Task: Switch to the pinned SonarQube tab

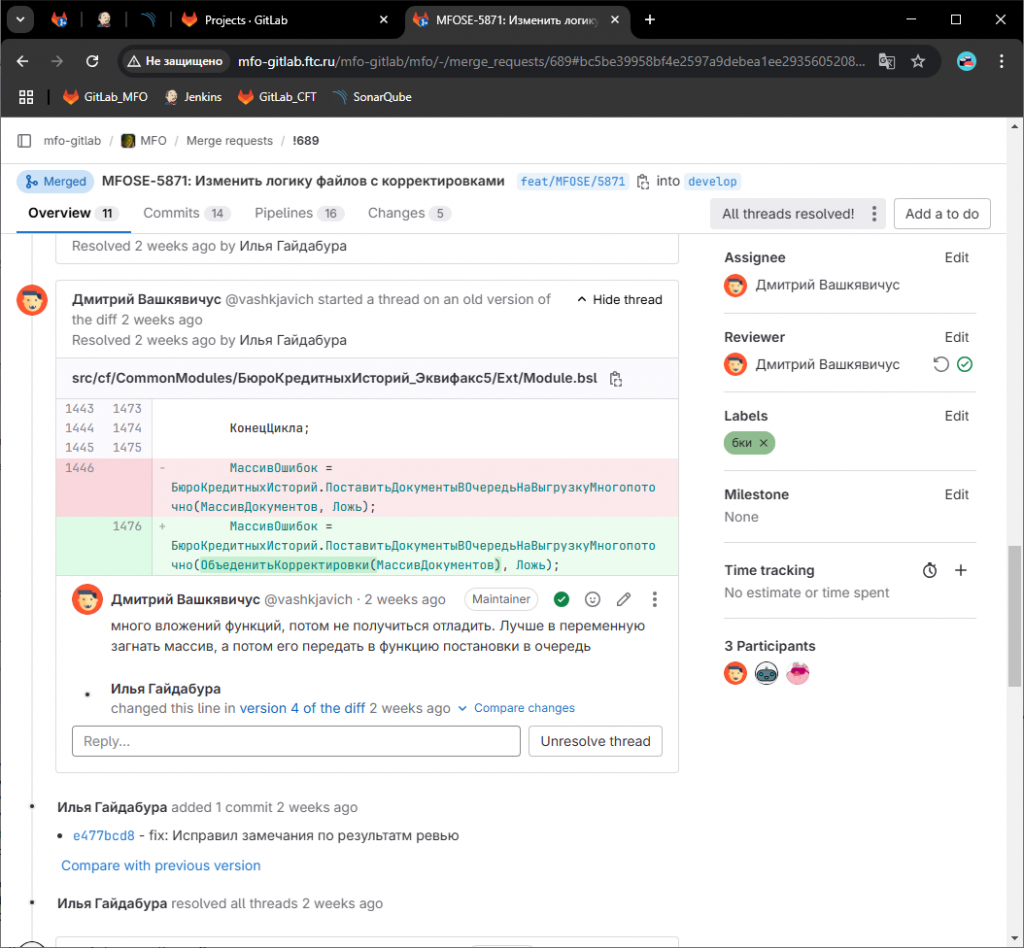Action: pos(148,20)
